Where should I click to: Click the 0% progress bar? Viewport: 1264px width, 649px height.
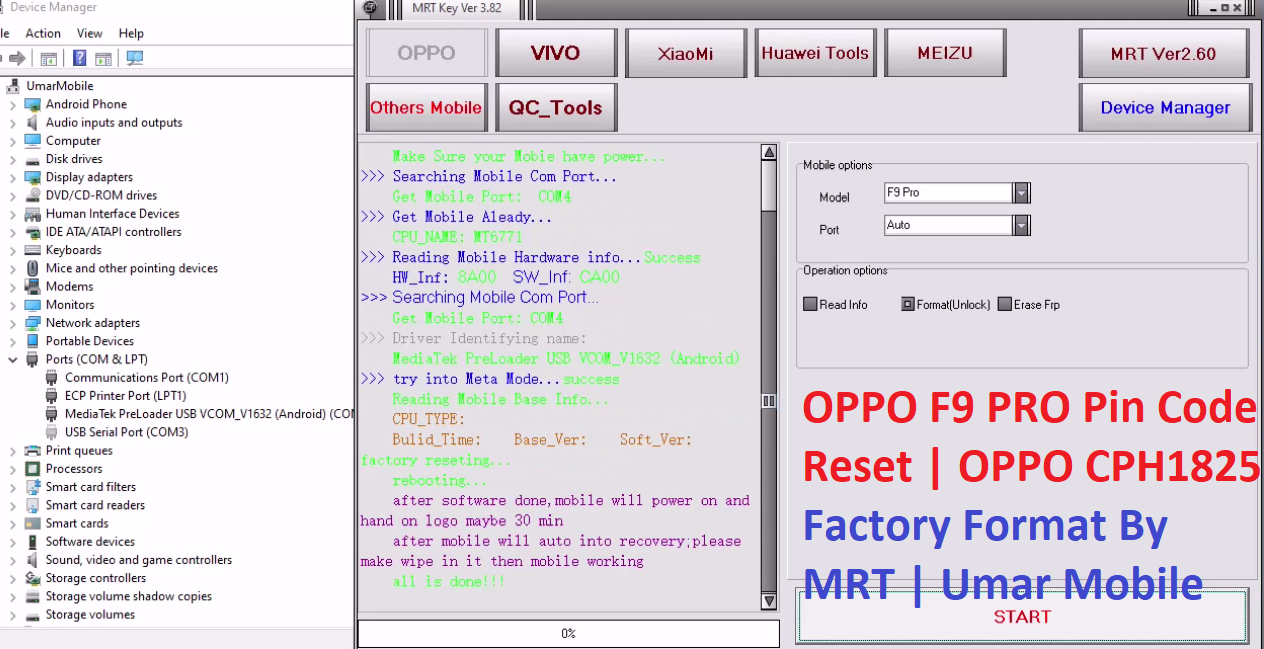[568, 634]
